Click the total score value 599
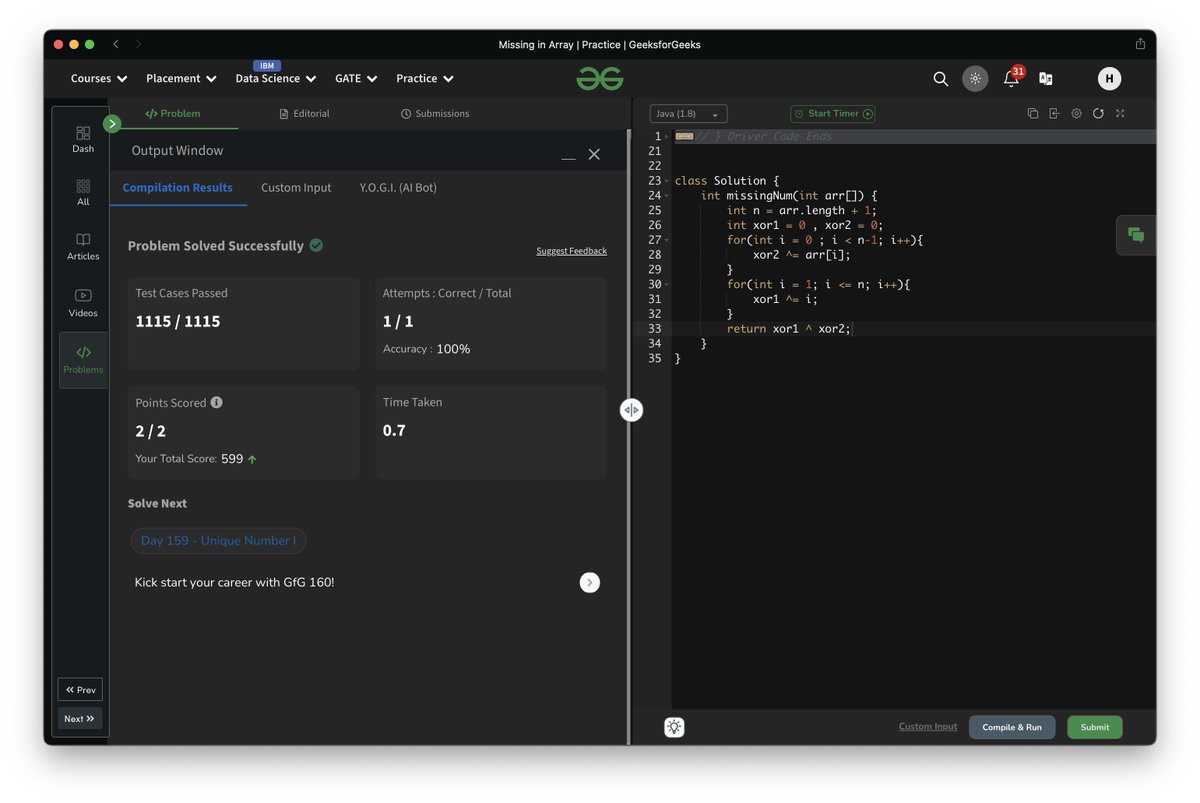 (x=232, y=459)
